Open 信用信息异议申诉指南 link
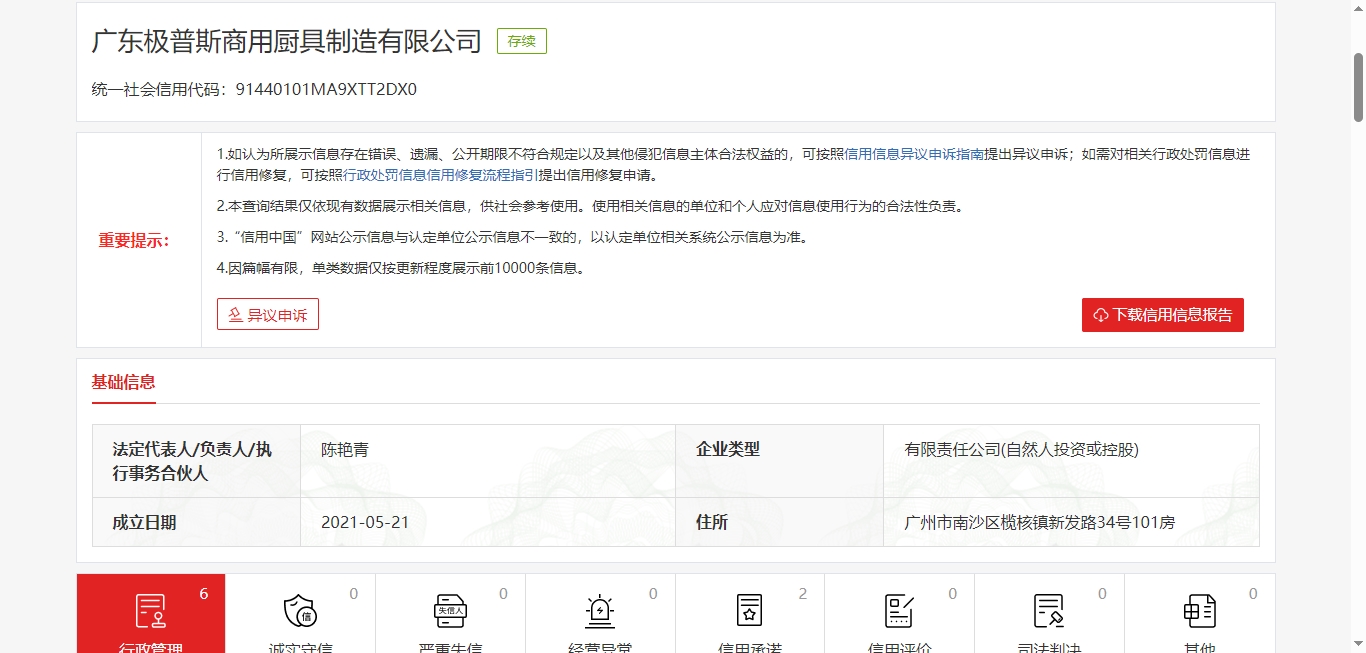The height and width of the screenshot is (653, 1366). click(x=914, y=154)
